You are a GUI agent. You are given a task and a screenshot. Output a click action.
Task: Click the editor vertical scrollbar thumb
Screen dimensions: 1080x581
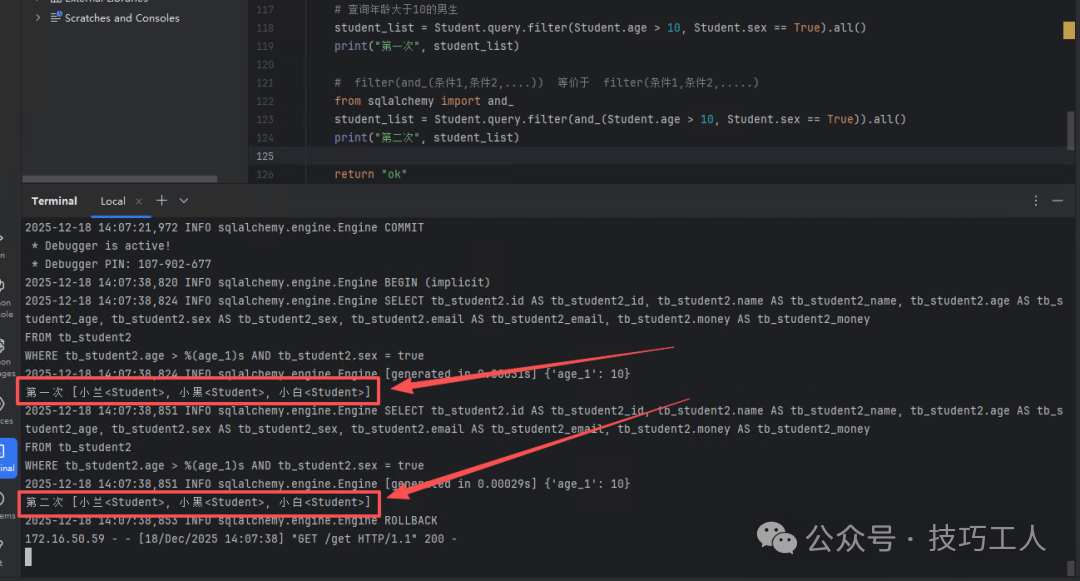(1070, 130)
